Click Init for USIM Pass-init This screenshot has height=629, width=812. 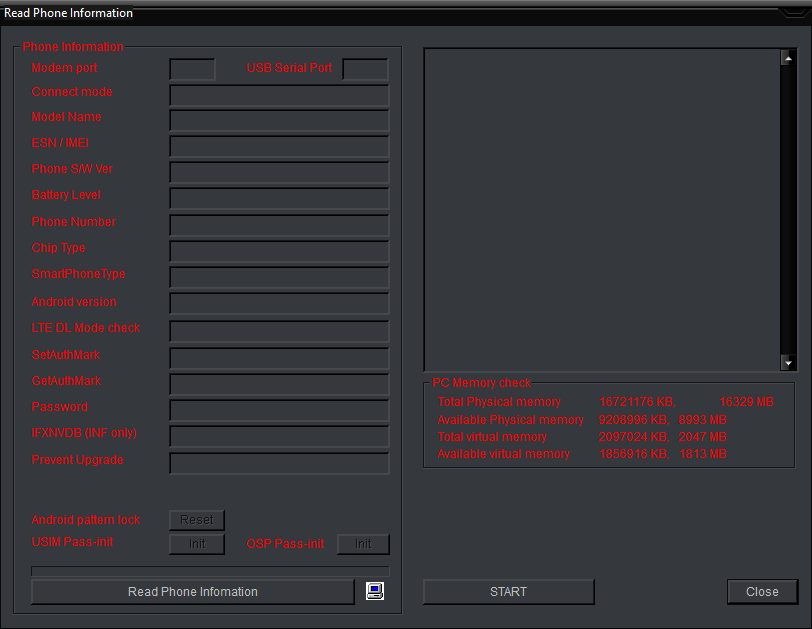(197, 544)
